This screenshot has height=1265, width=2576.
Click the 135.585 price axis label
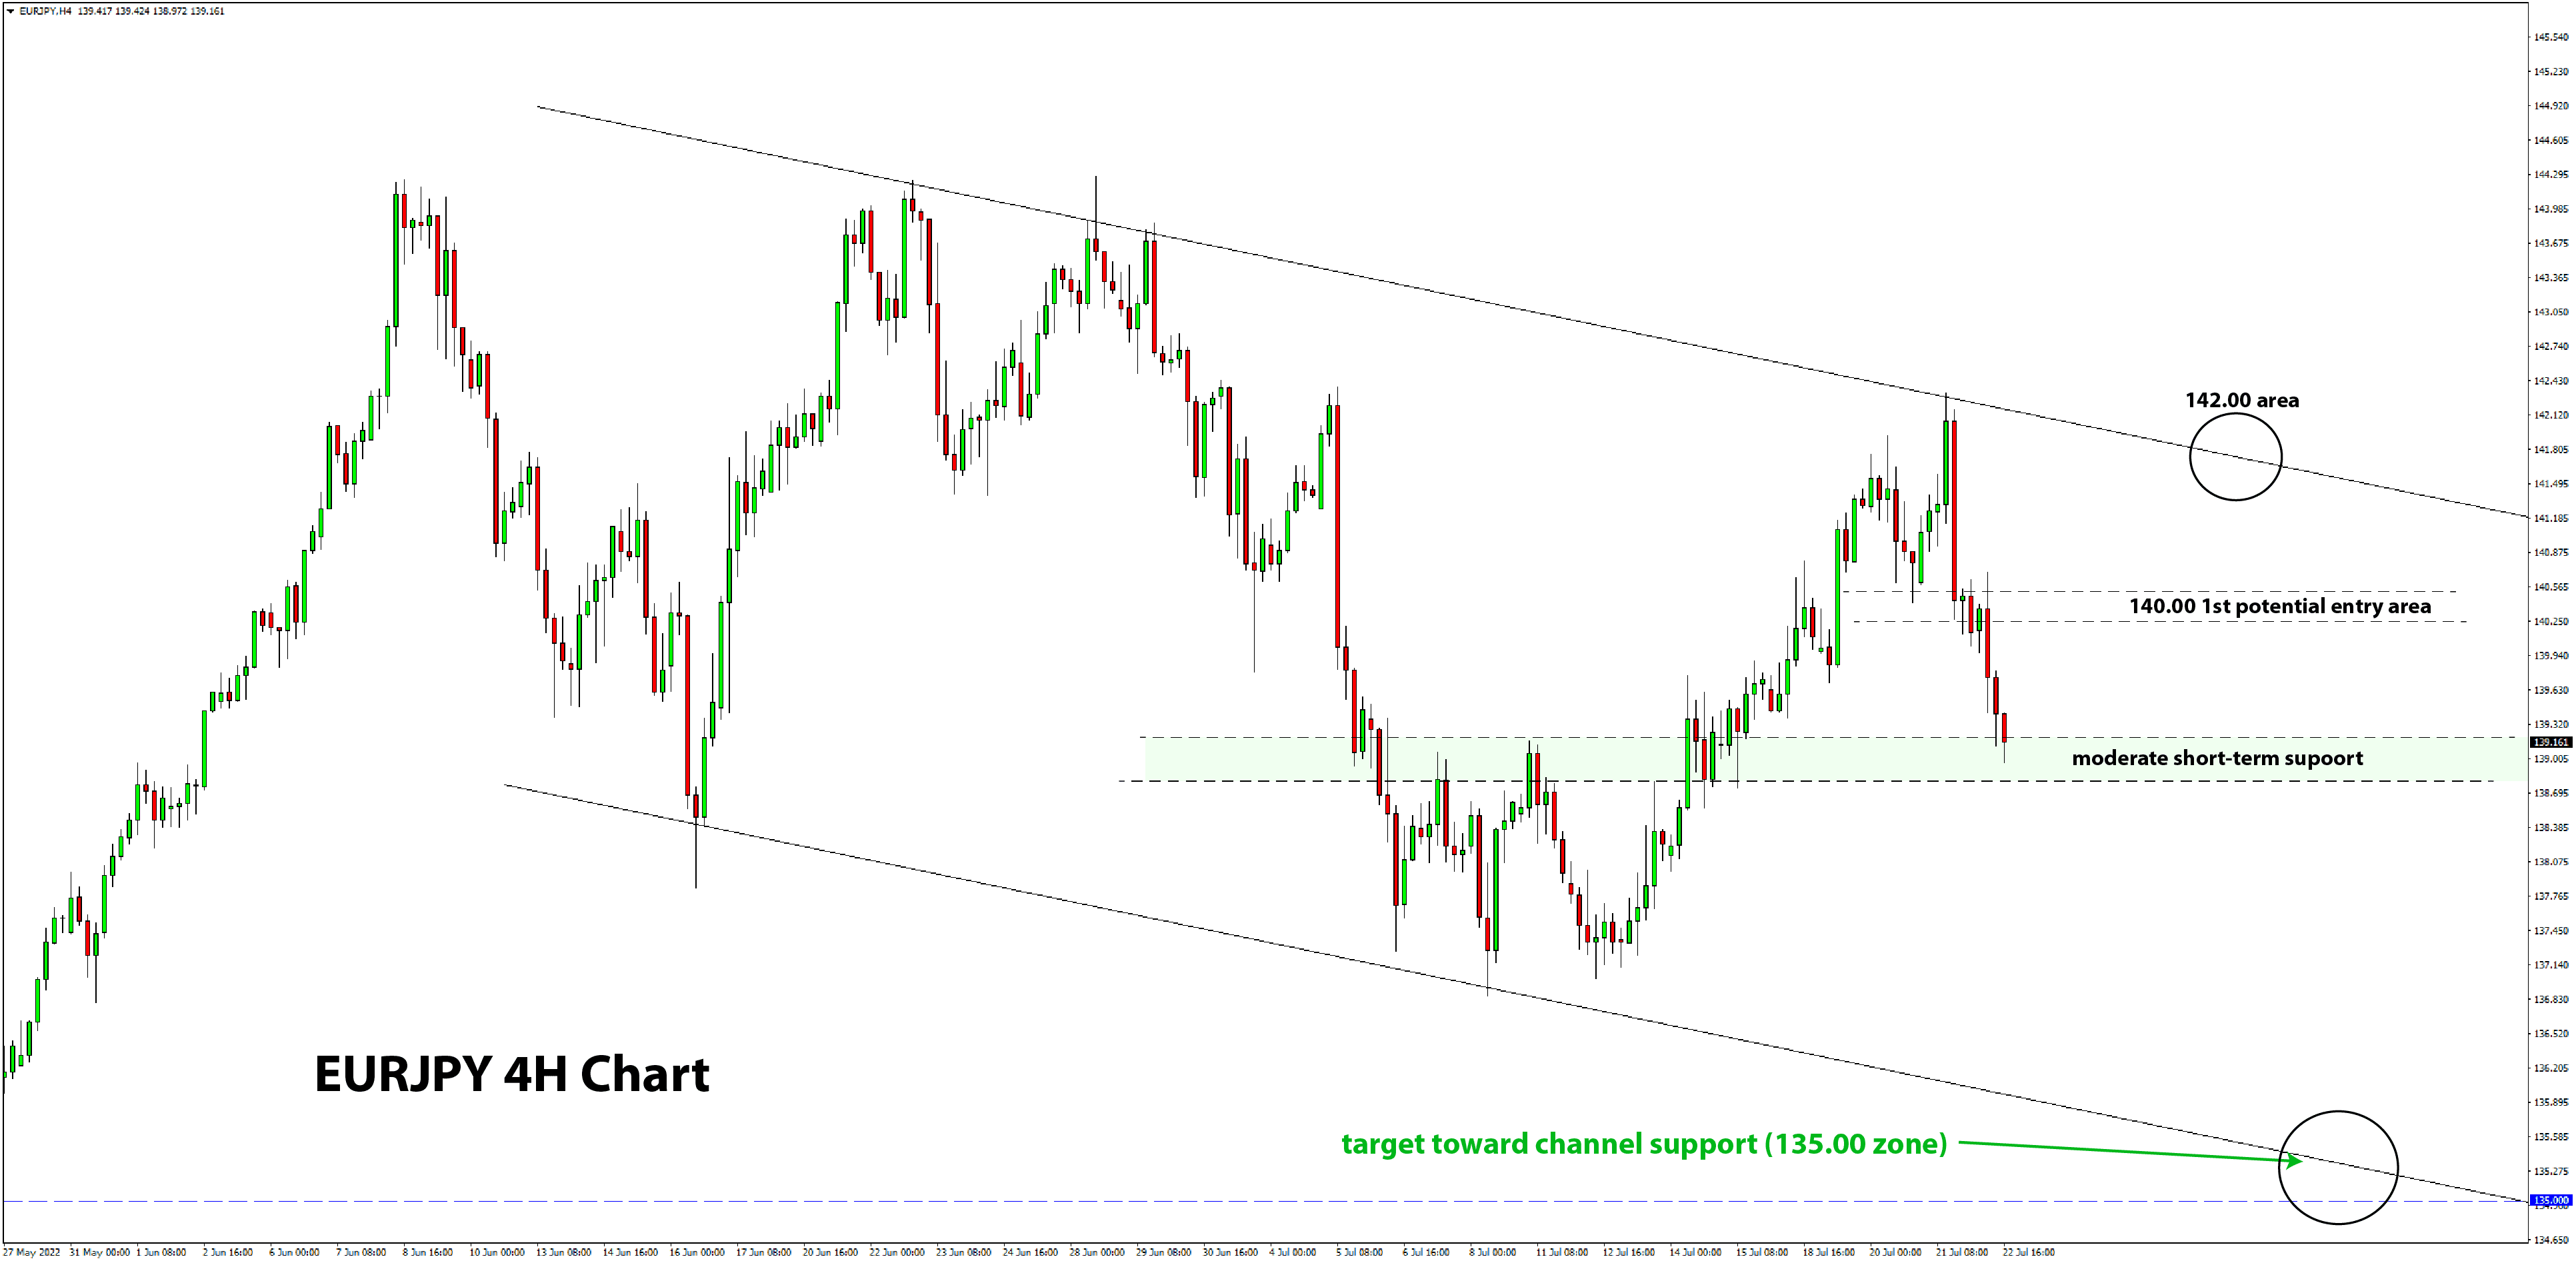point(2550,1137)
